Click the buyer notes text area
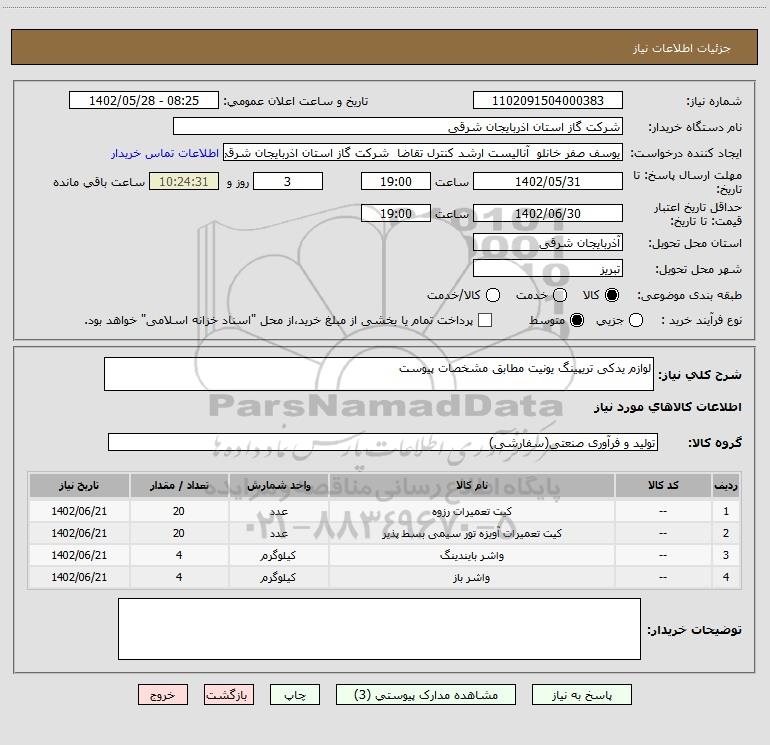Screen dimensions: 770x745 379,629
